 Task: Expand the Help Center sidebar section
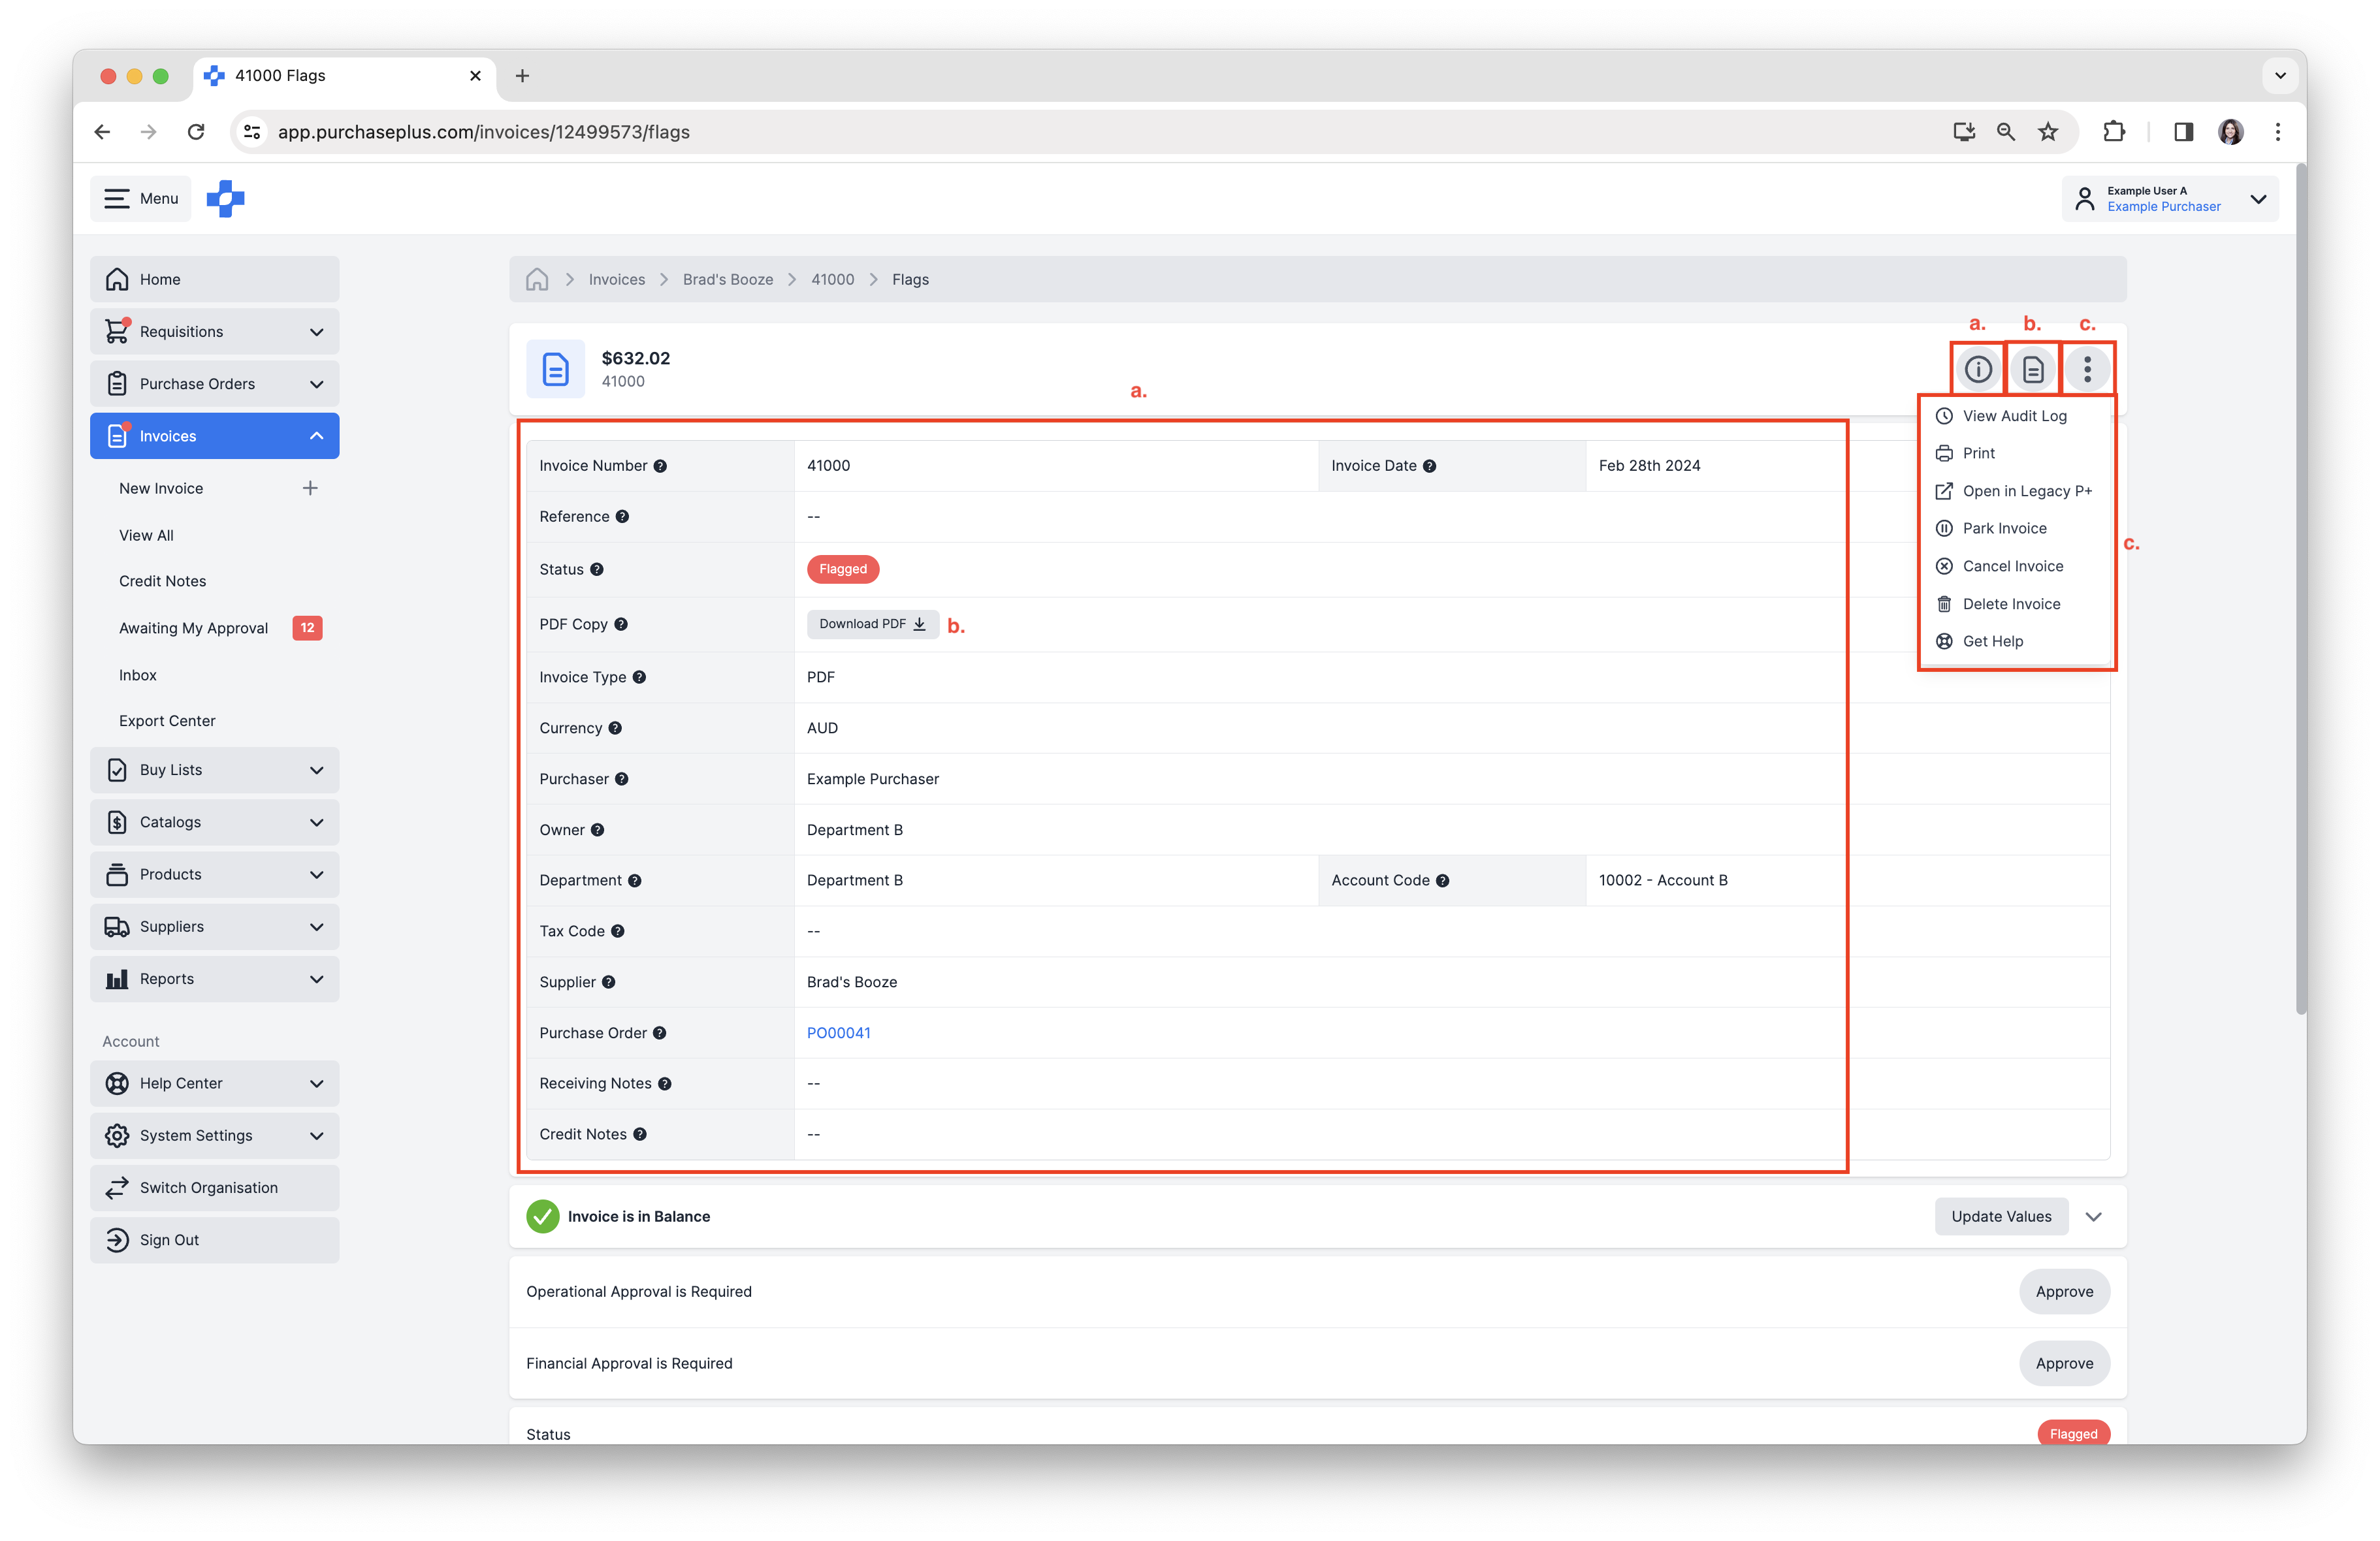tap(214, 1083)
